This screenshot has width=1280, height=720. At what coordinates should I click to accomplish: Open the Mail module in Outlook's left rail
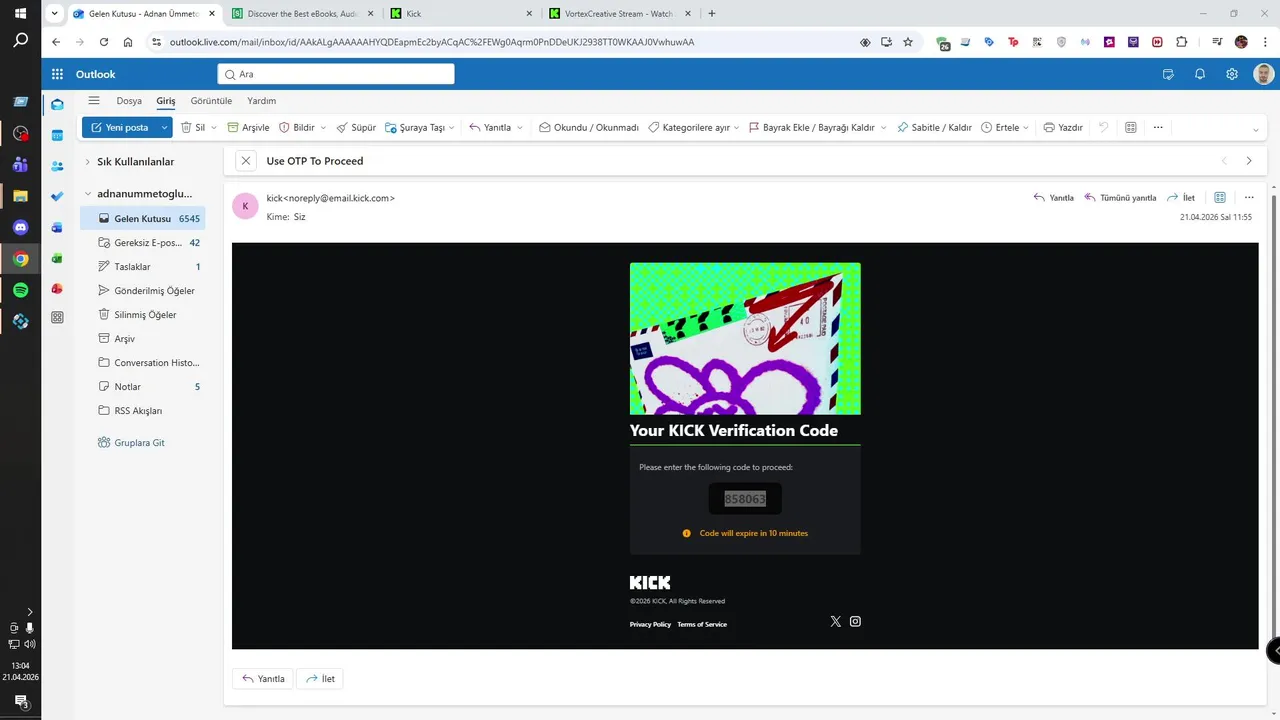57,103
